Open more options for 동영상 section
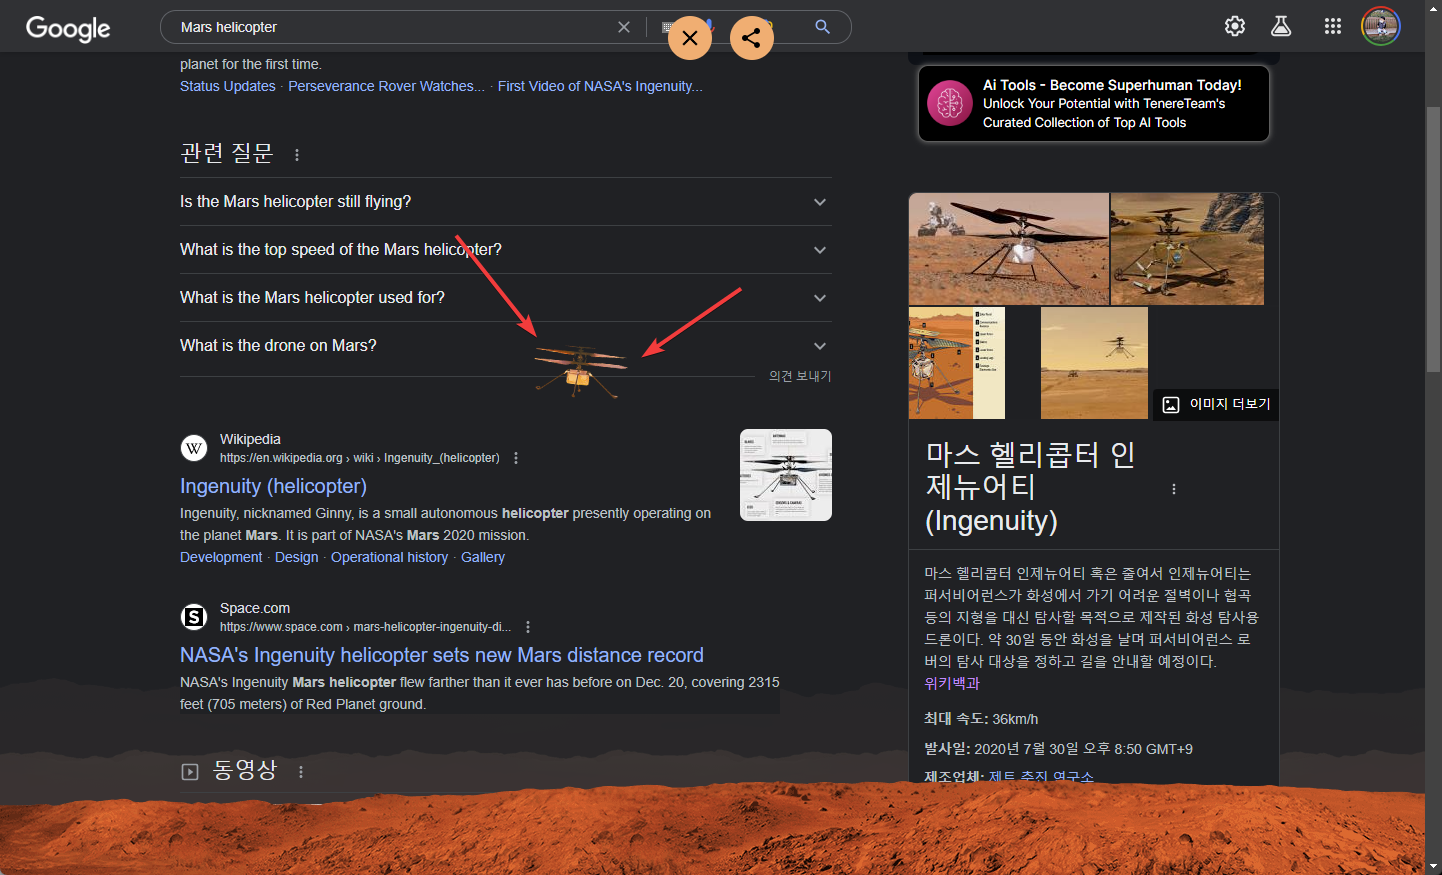 click(301, 772)
